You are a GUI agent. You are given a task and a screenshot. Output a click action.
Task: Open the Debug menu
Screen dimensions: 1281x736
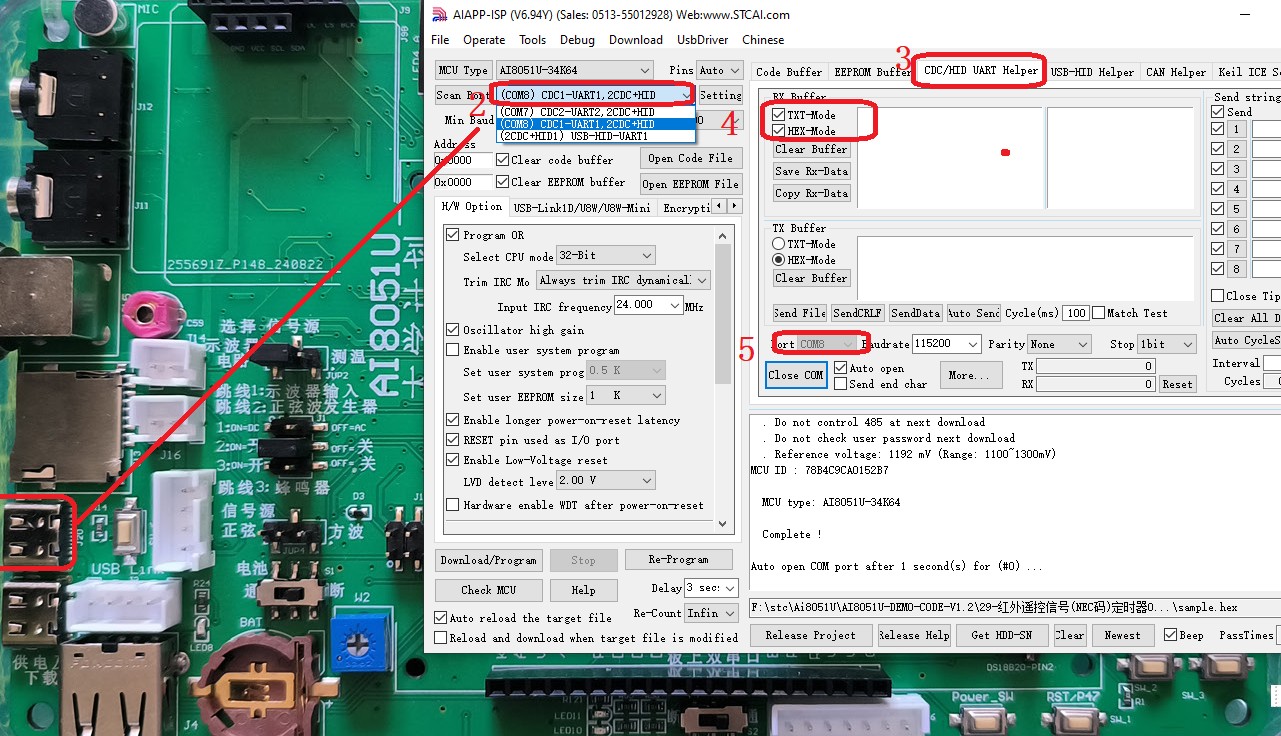point(577,40)
